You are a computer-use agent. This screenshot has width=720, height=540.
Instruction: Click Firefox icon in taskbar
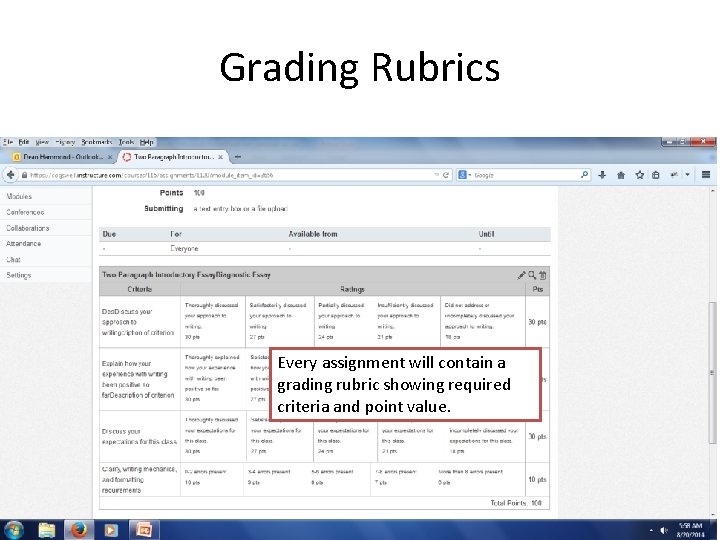point(79,530)
